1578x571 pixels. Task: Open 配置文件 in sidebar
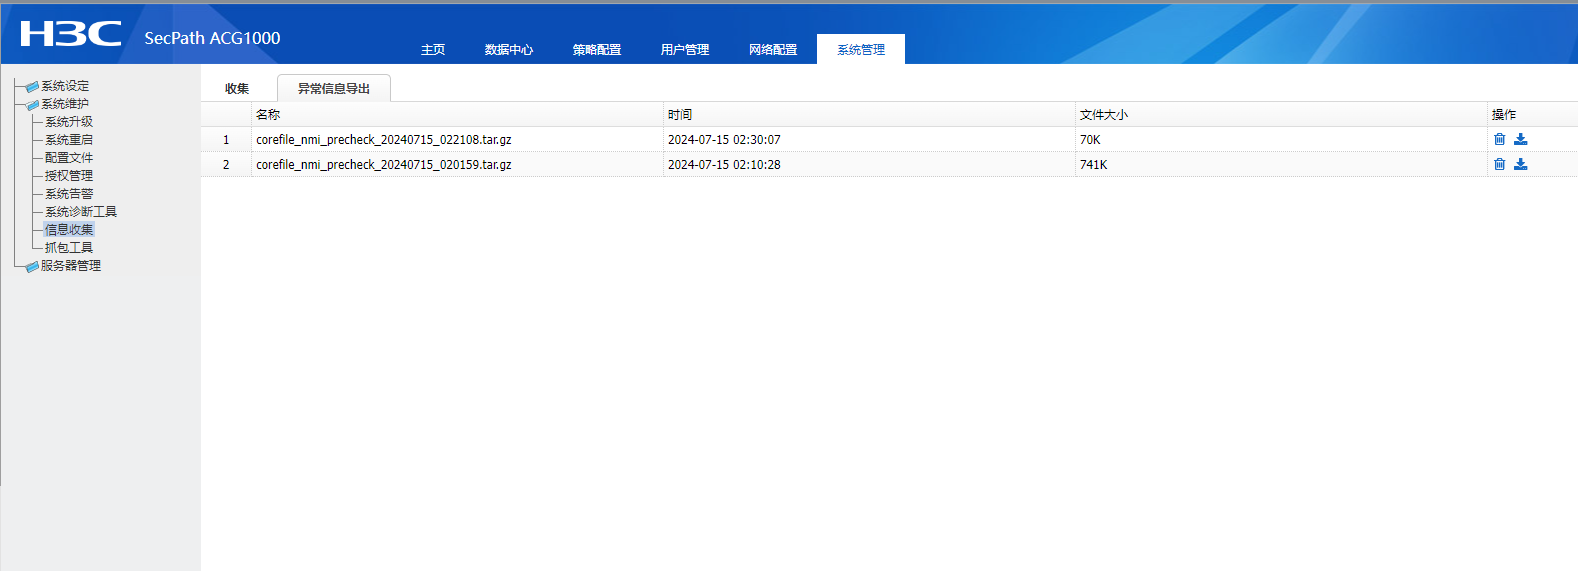[x=69, y=158]
